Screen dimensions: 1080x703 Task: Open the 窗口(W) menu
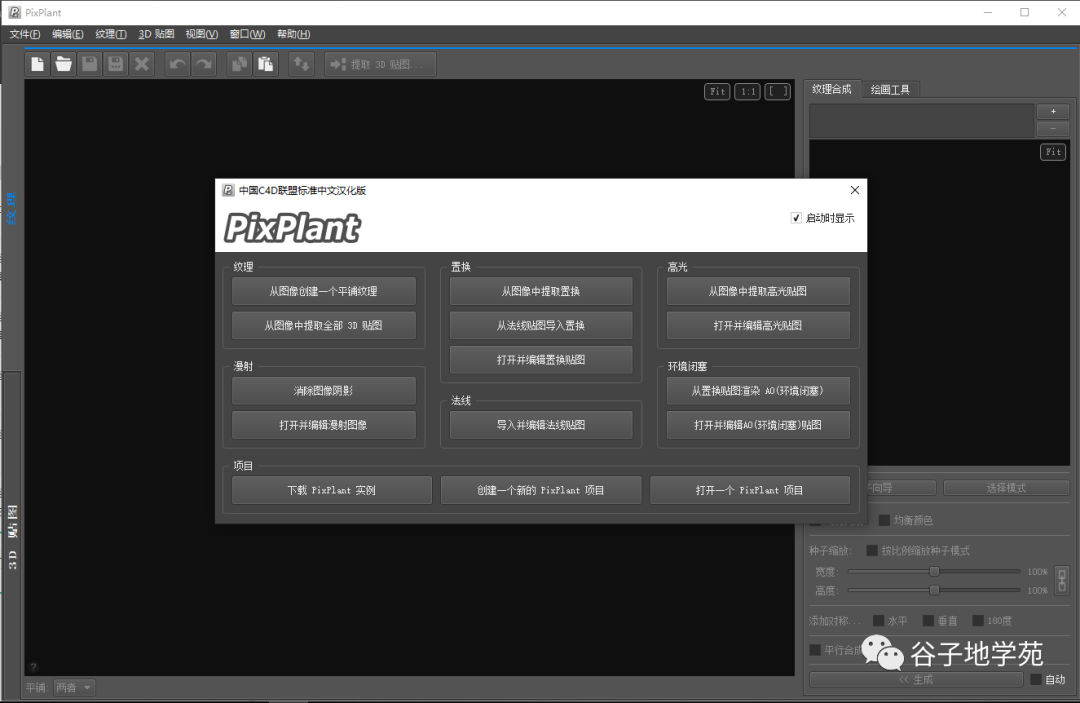(x=247, y=34)
